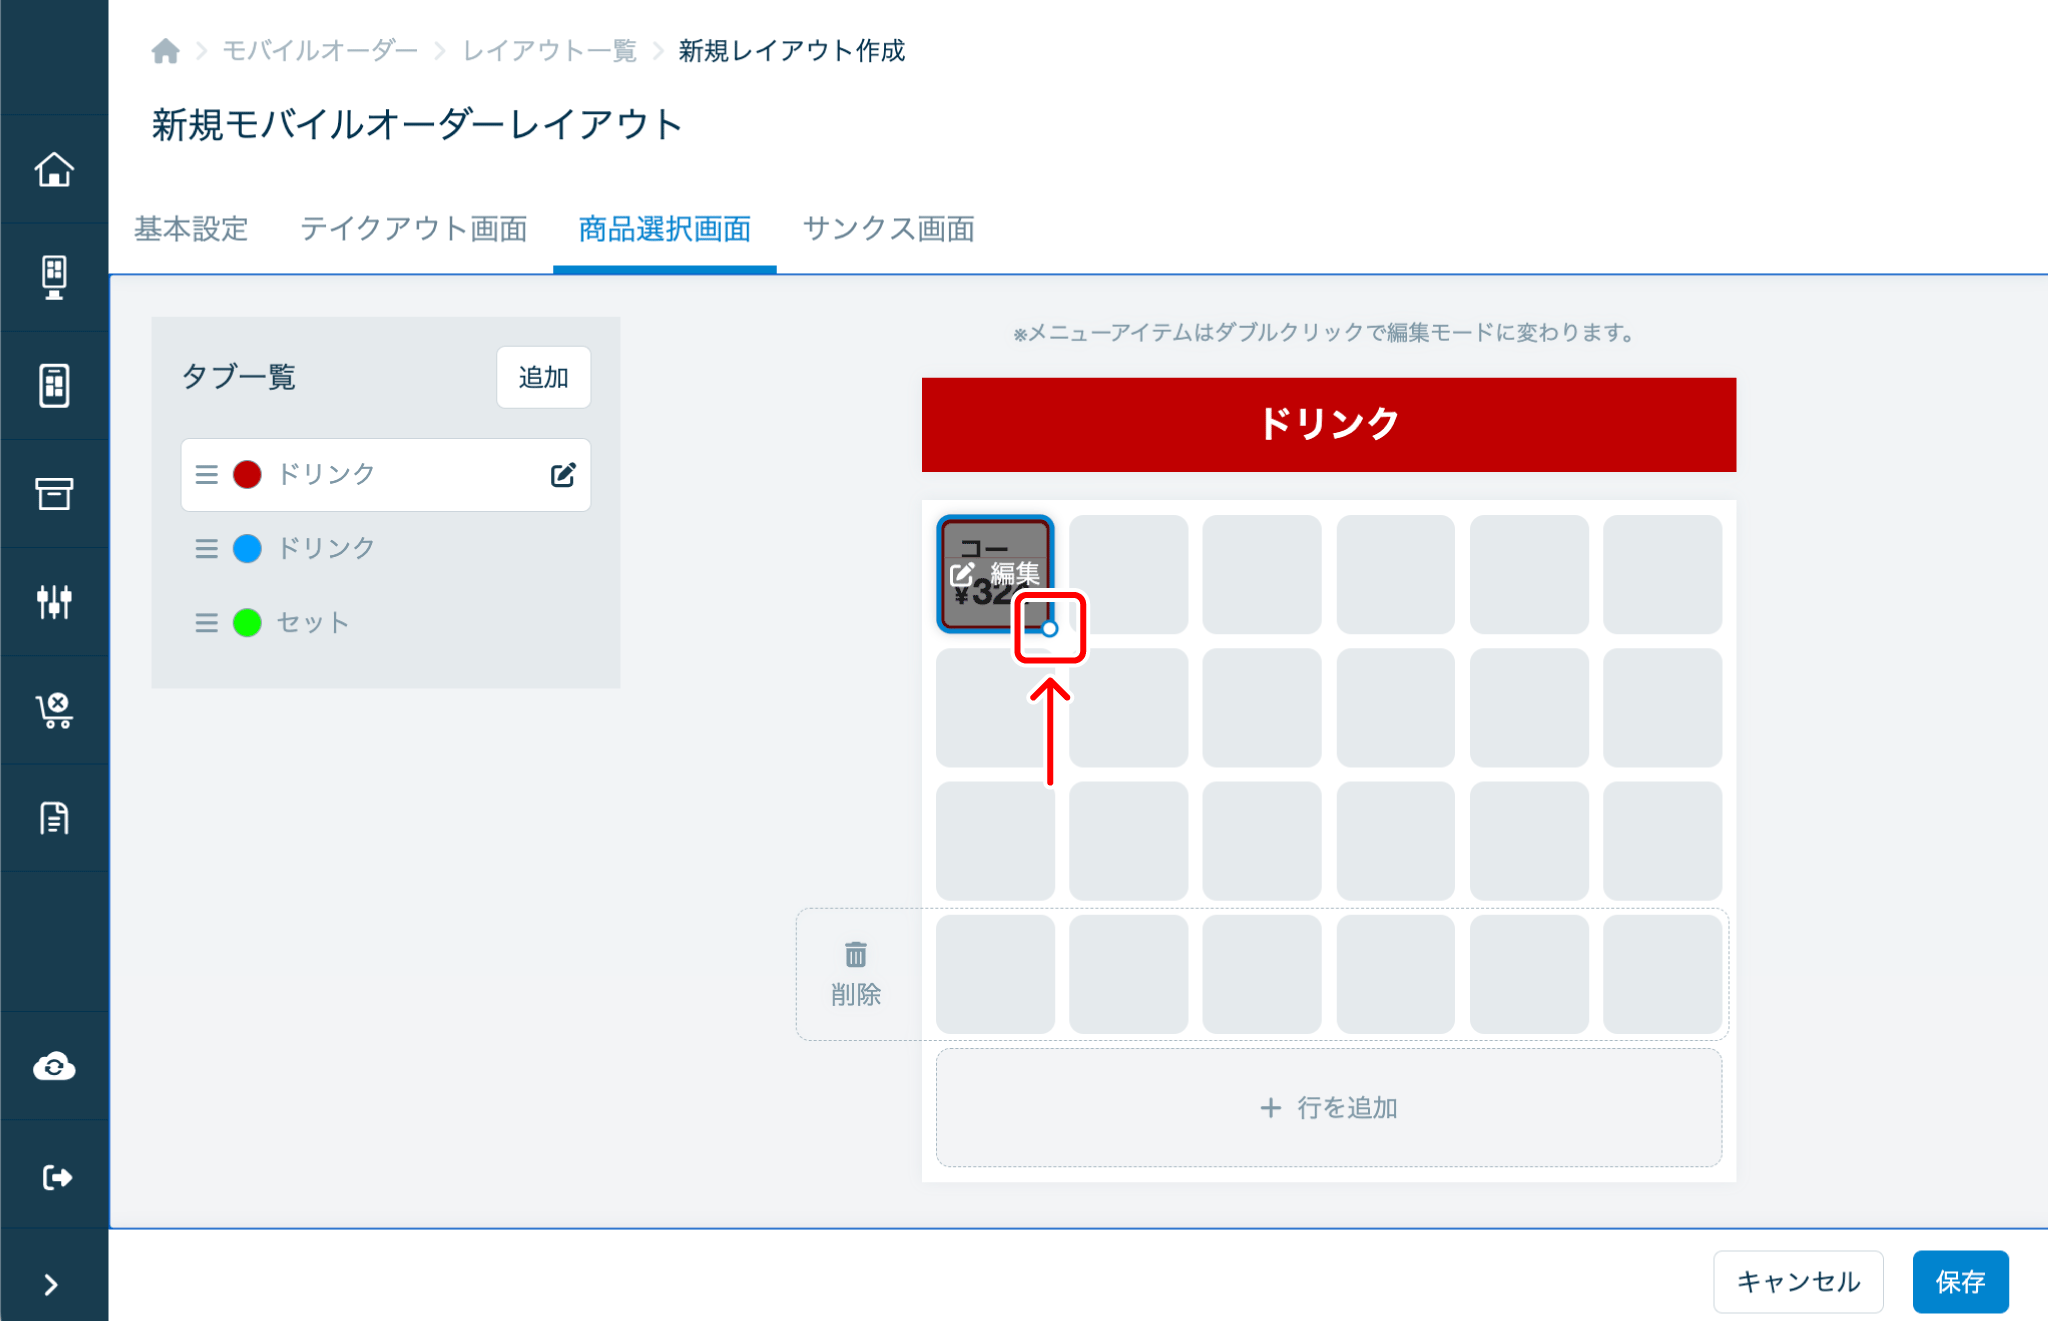Switch to the 基本設定 tab
The image size is (2048, 1321).
tap(191, 229)
